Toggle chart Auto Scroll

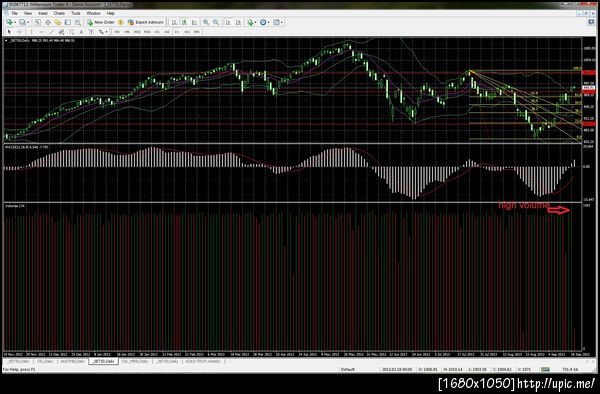click(228, 22)
